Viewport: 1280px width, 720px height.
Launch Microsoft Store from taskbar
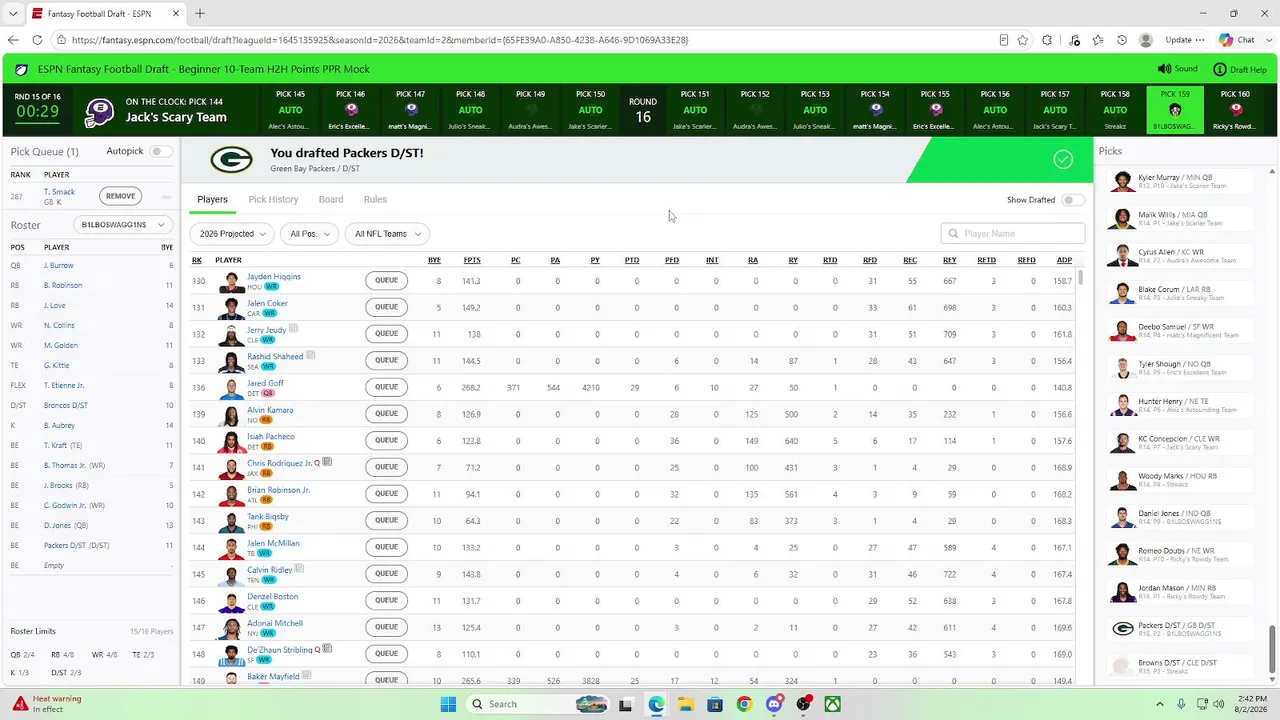tap(715, 704)
